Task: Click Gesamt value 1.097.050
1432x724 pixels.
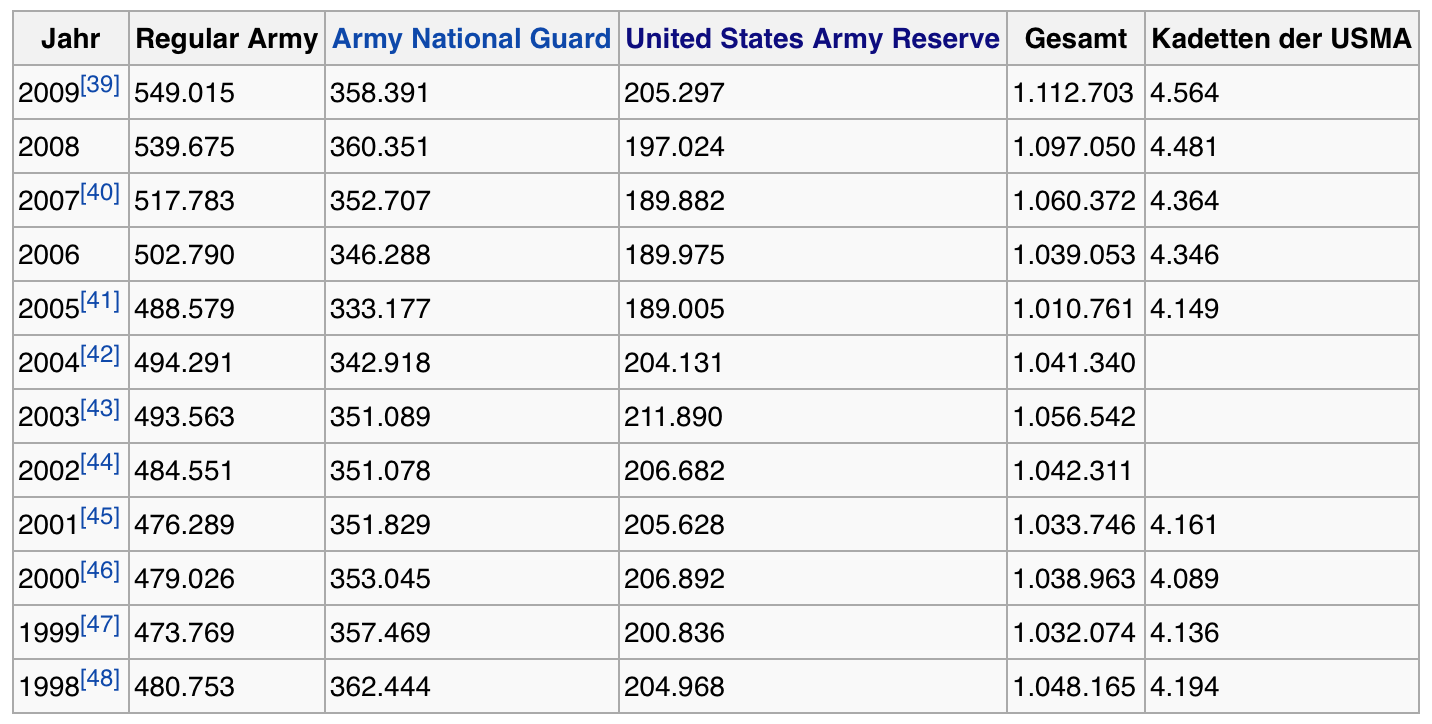Action: click(x=1074, y=147)
